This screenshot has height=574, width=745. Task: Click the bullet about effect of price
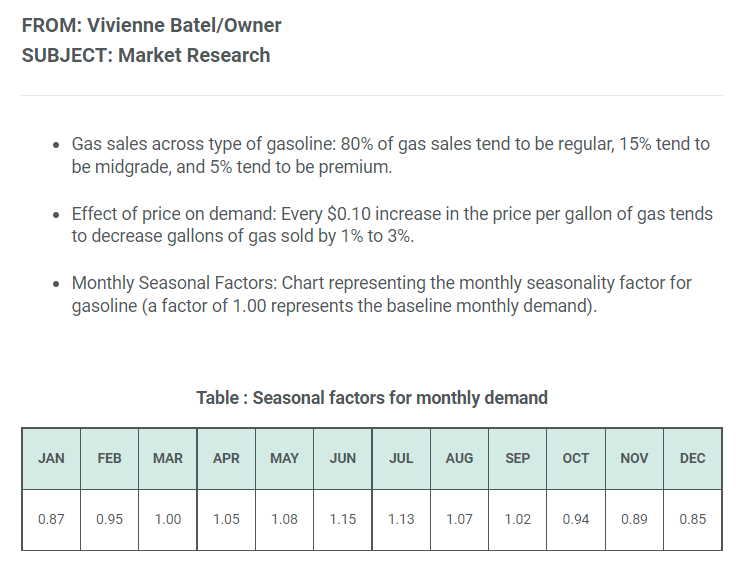click(x=390, y=225)
